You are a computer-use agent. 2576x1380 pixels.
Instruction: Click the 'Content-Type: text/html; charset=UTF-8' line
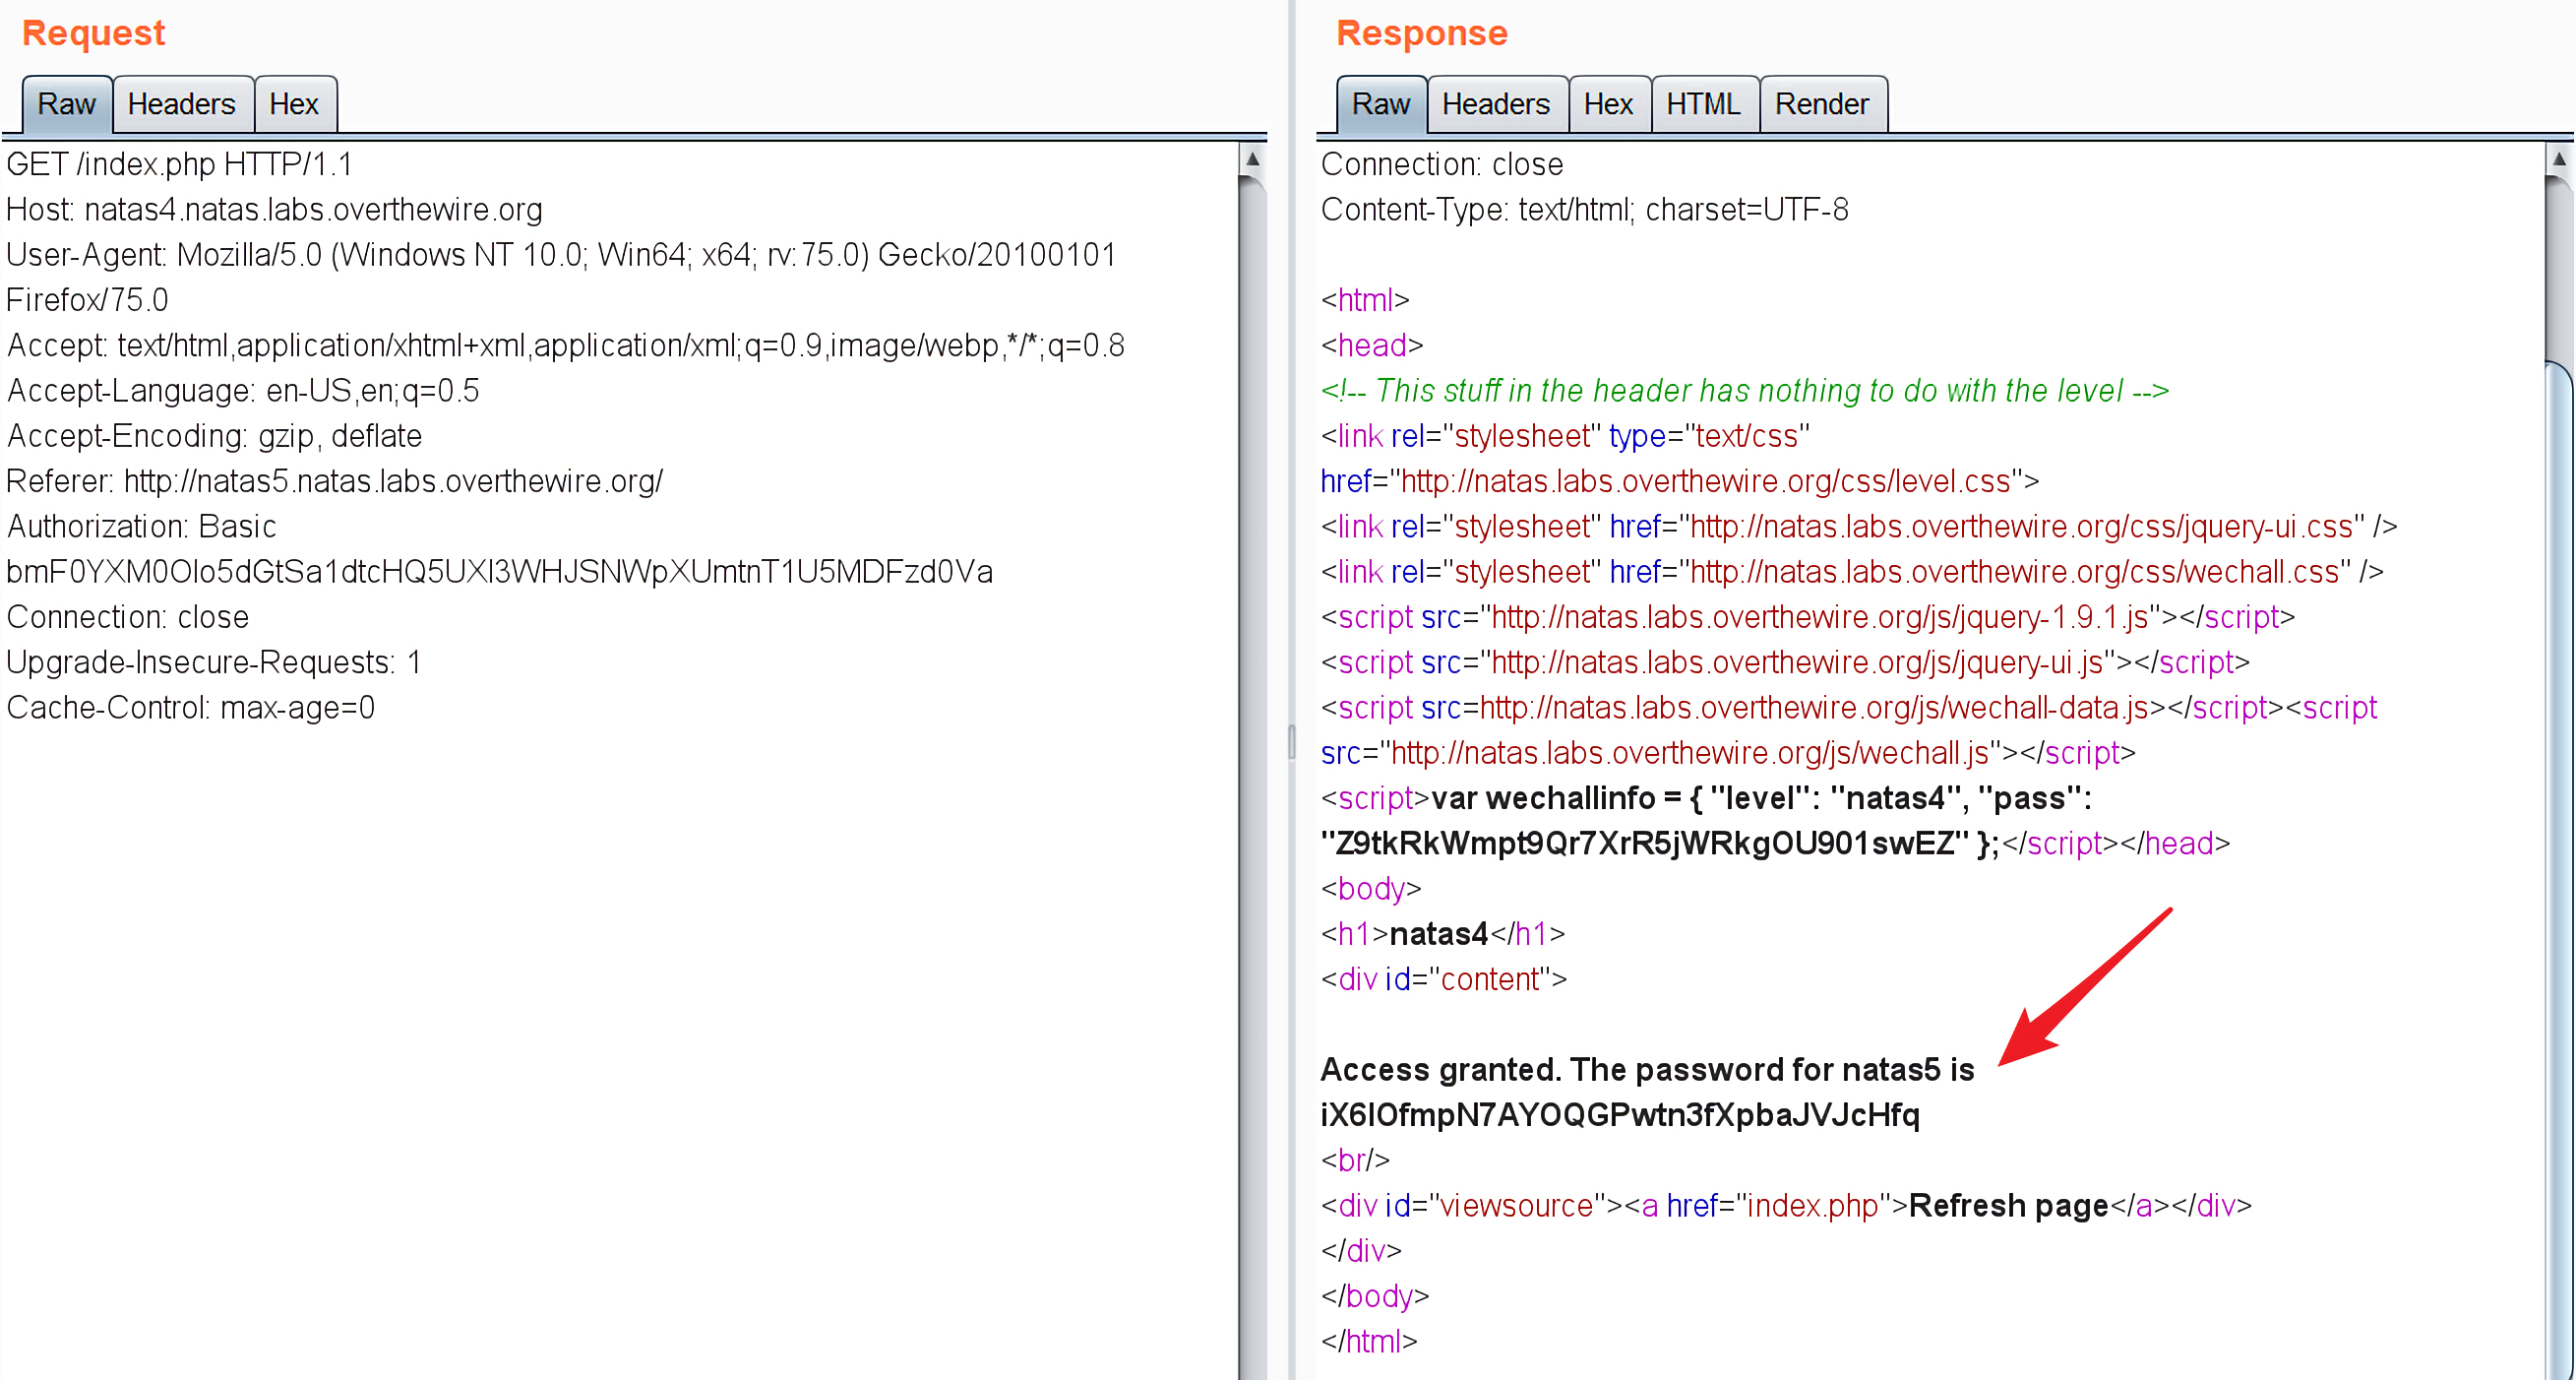pos(1584,210)
